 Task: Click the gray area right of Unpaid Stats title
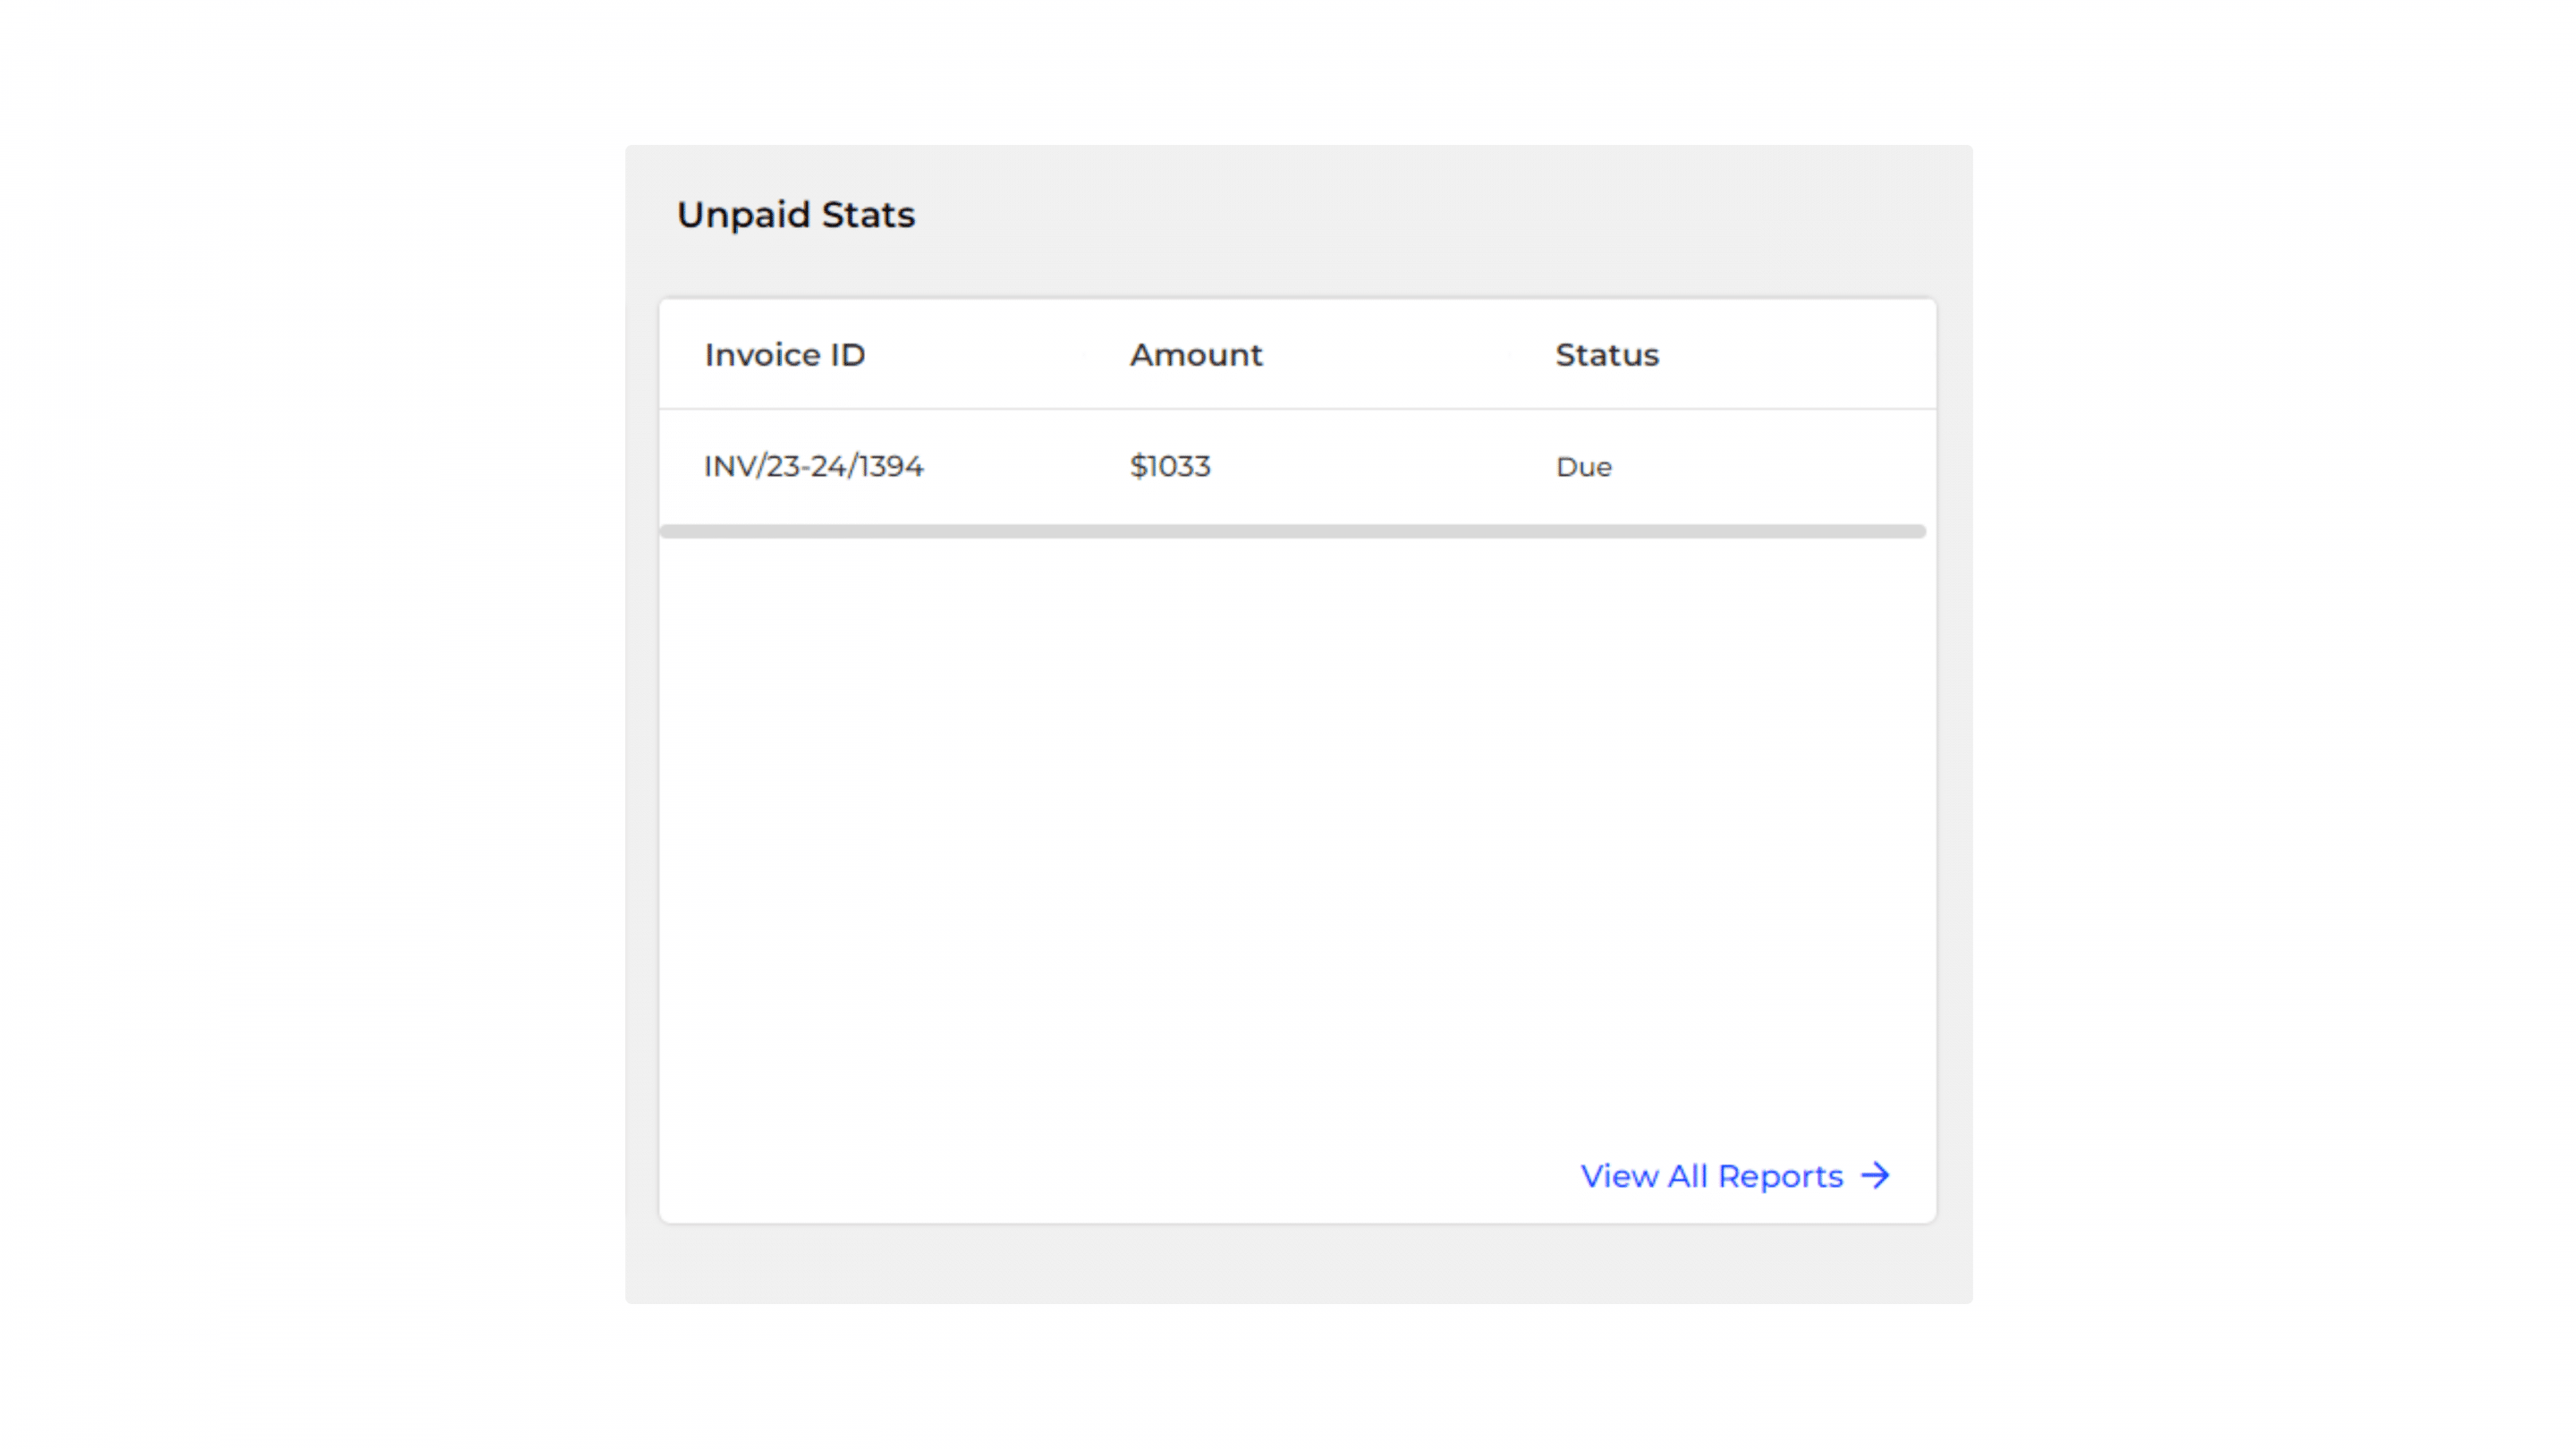1440,215
